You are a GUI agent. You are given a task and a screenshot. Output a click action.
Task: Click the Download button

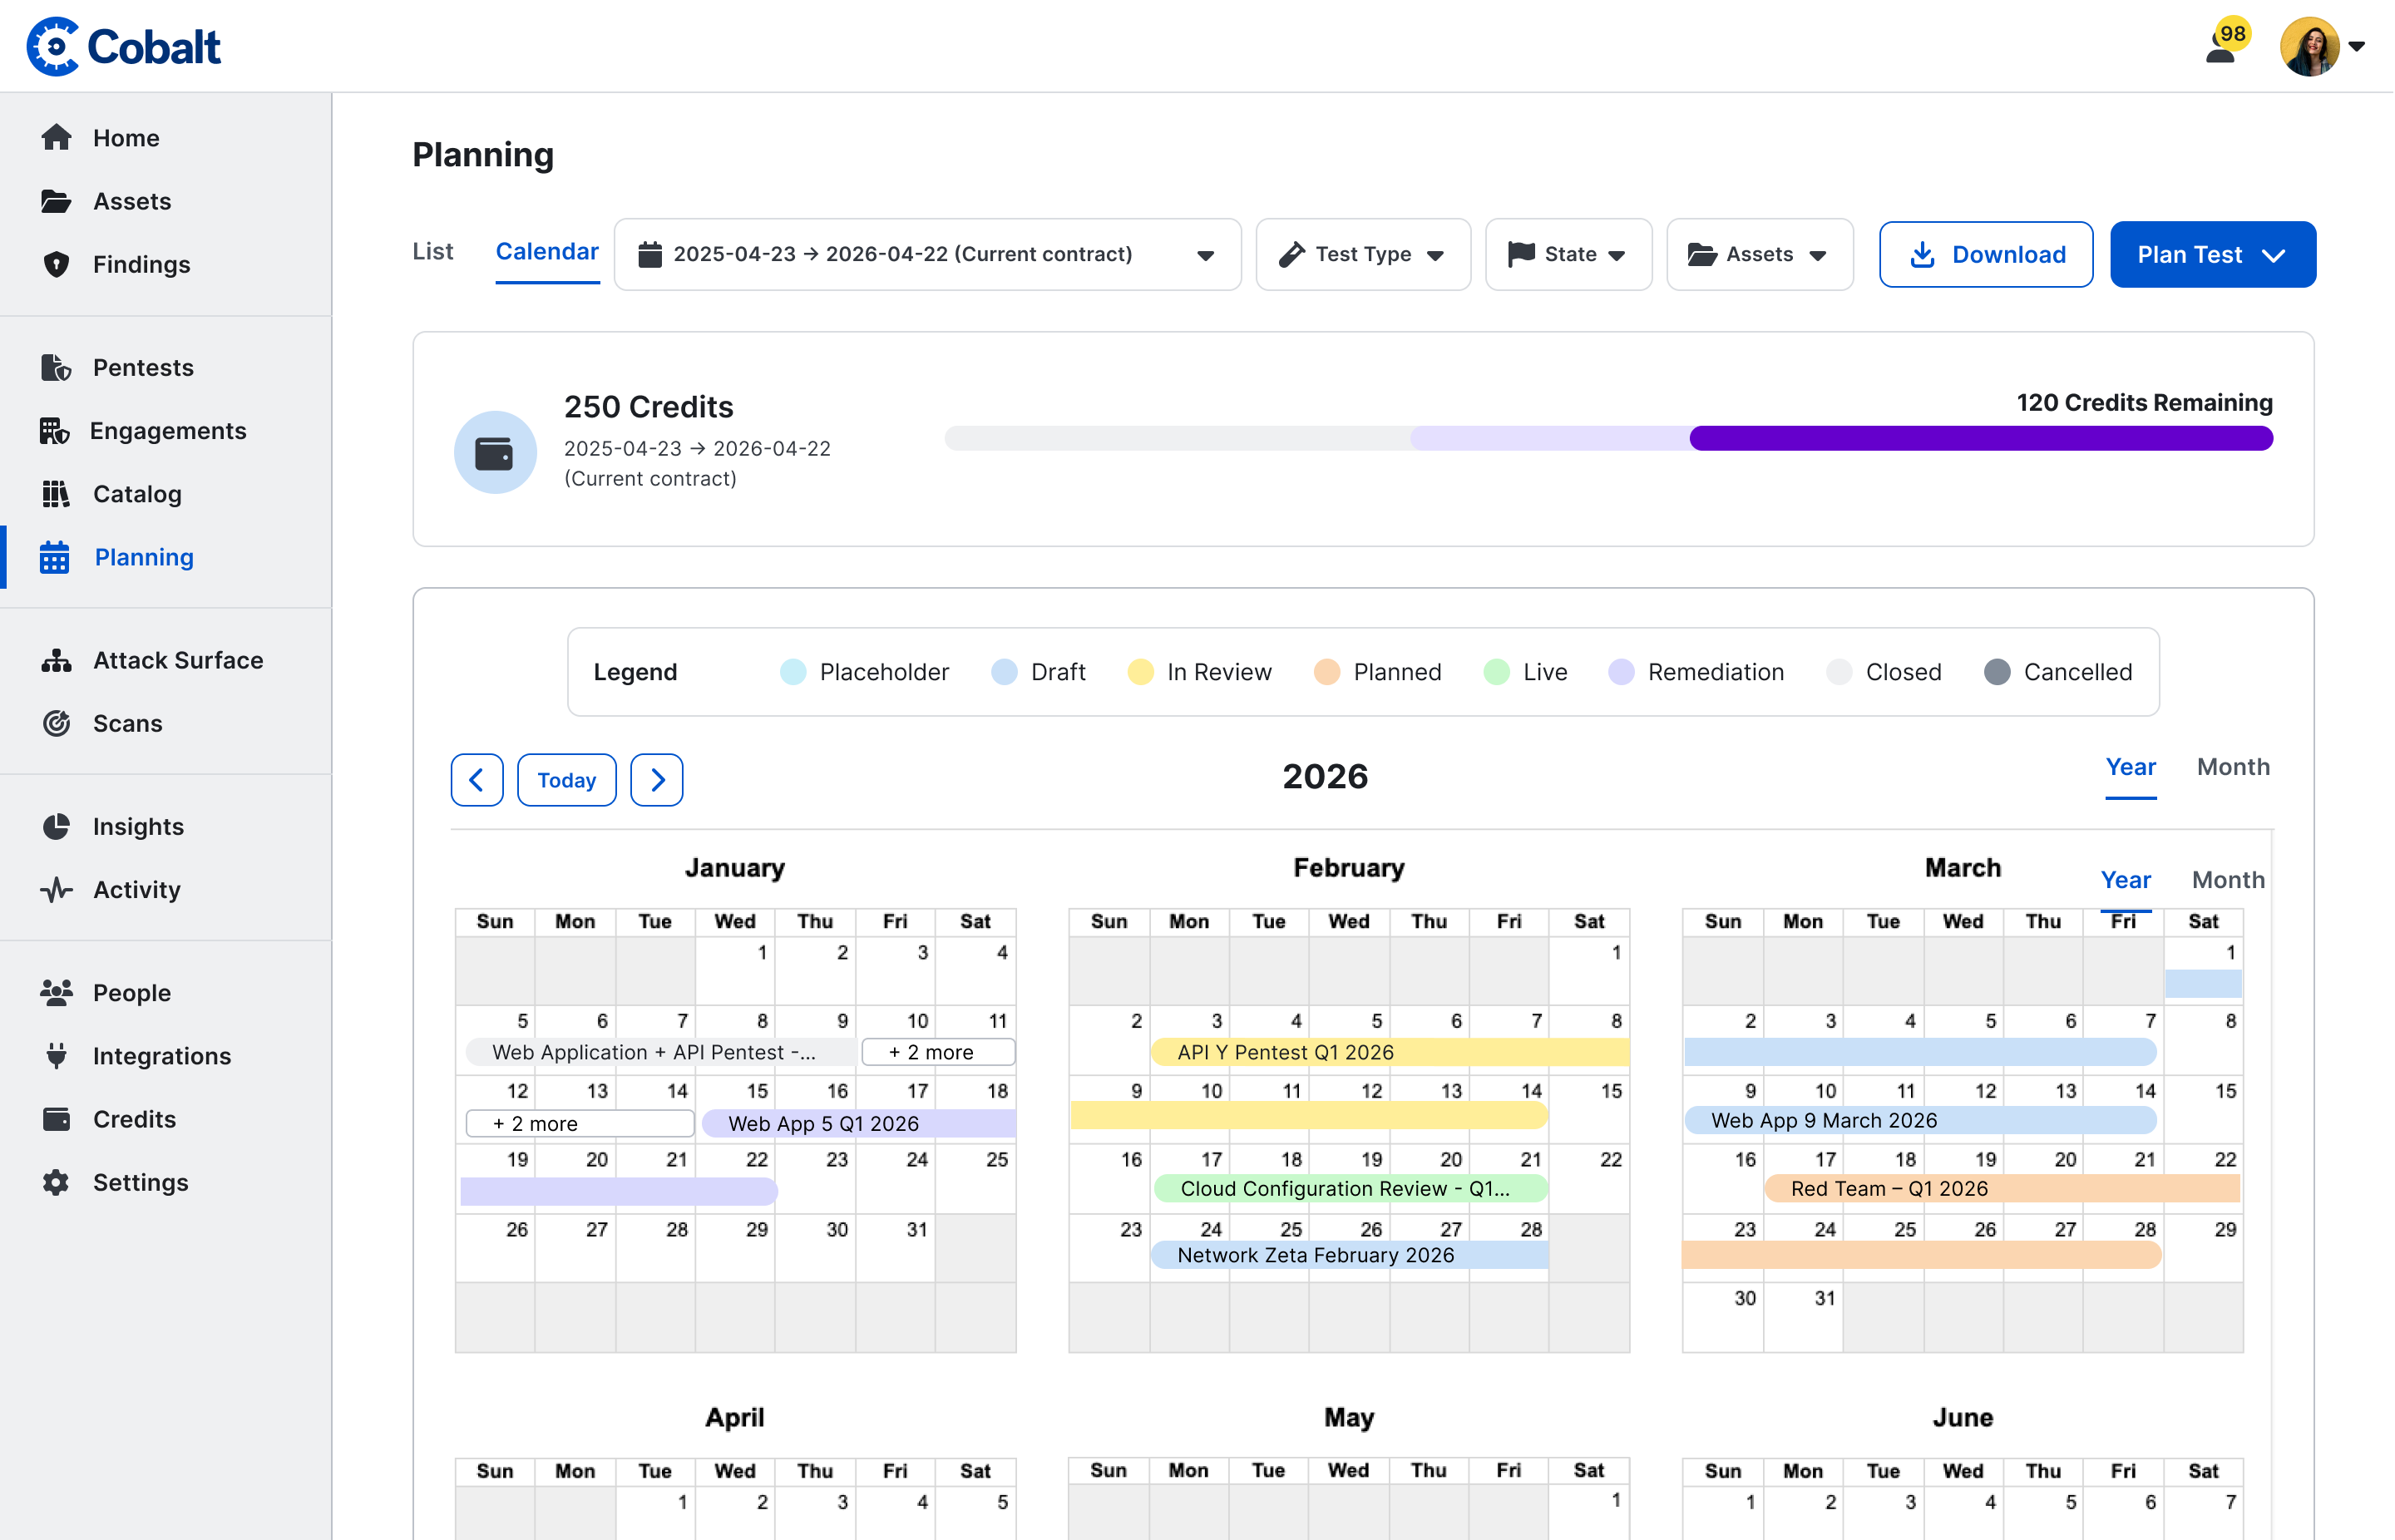[1985, 254]
